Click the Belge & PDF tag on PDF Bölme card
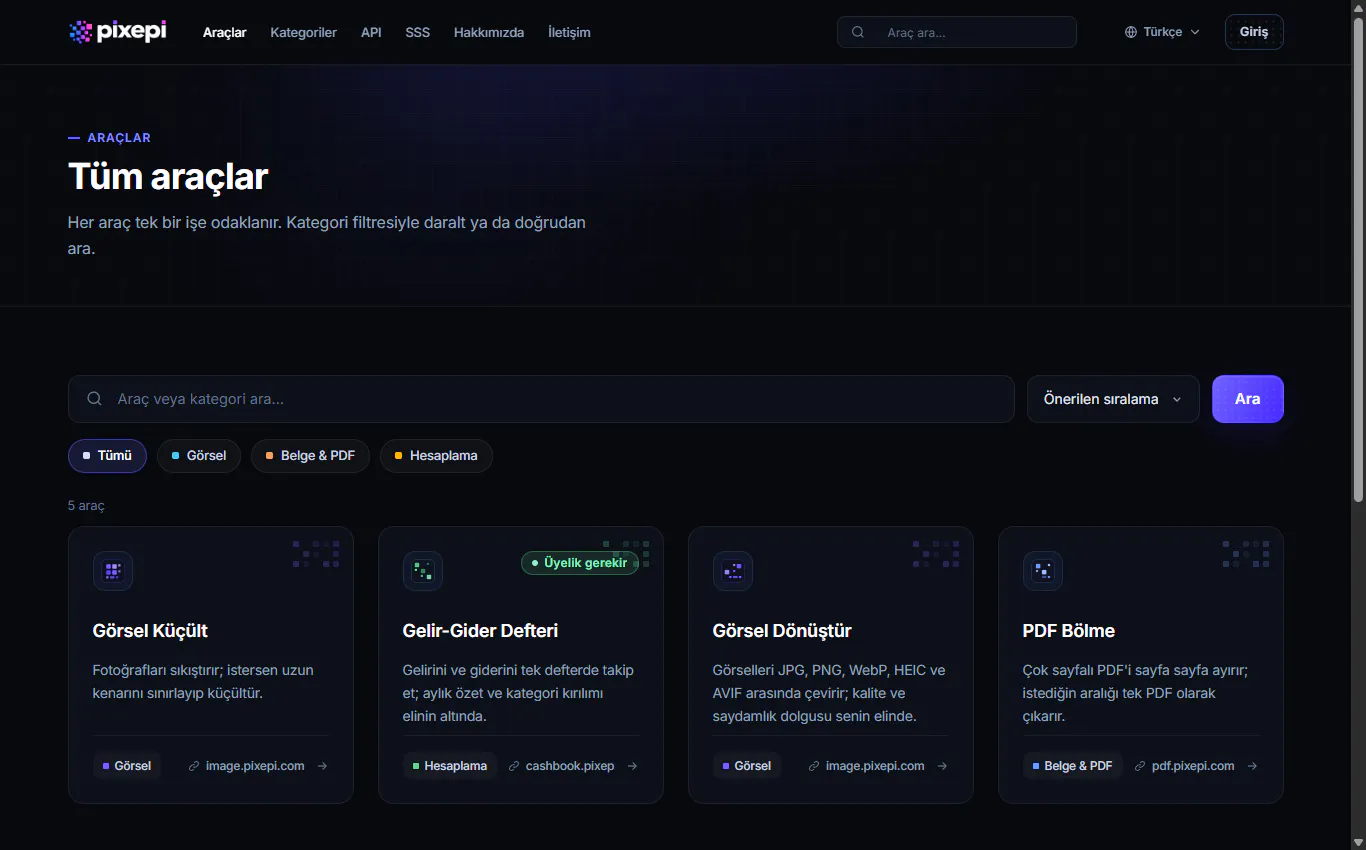The width and height of the screenshot is (1366, 850). pos(1073,766)
